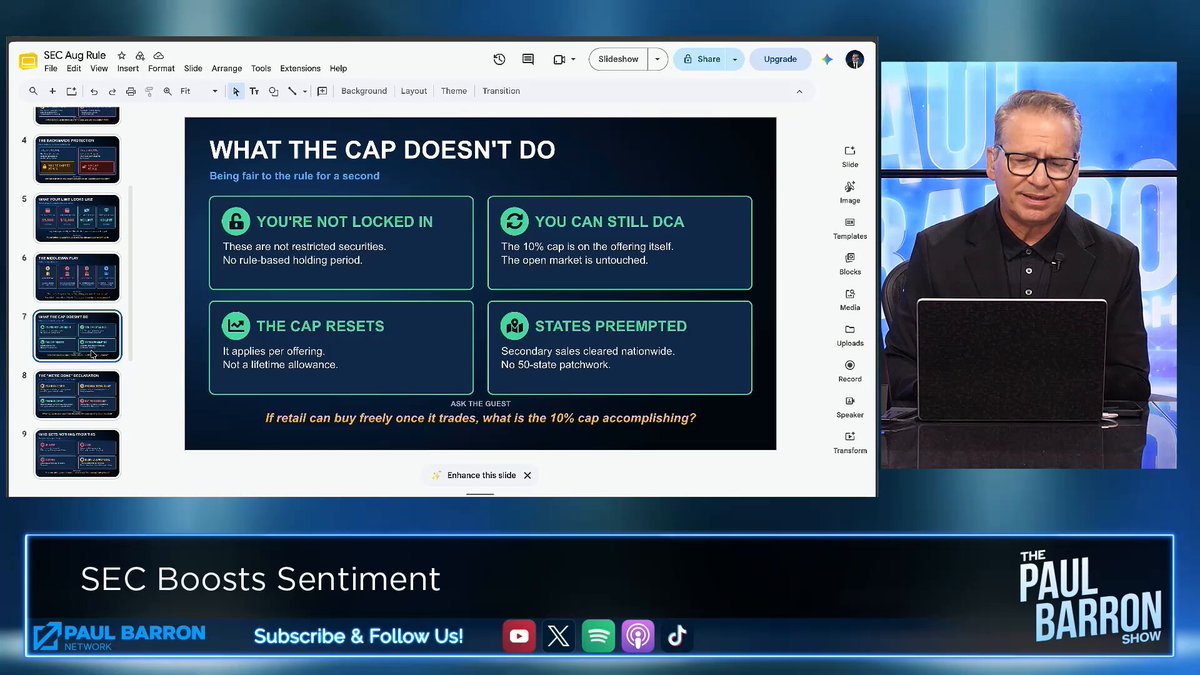Click the search menus magnifier icon

coord(33,91)
